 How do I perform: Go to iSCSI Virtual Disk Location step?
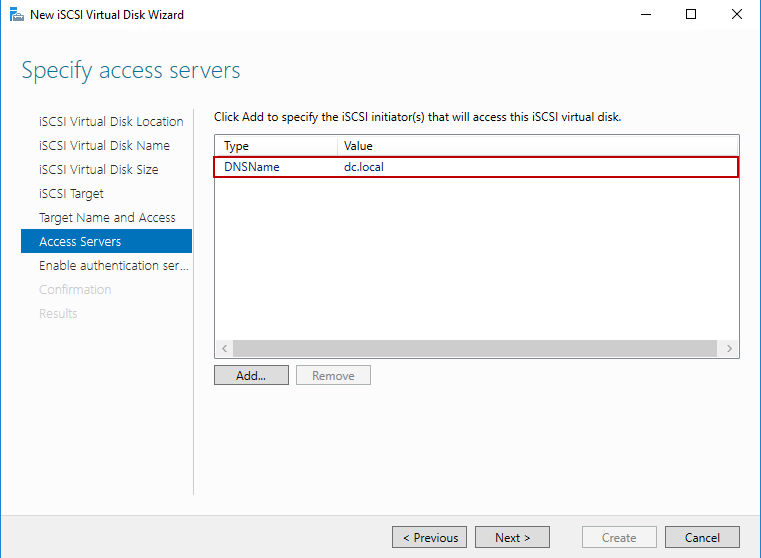click(x=111, y=122)
